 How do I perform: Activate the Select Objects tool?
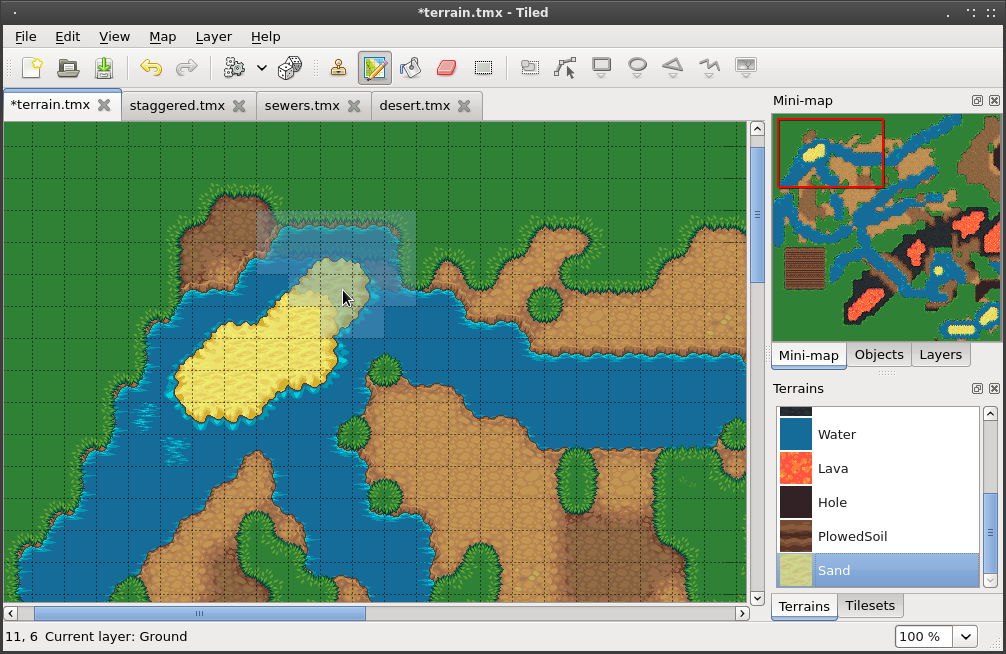coord(530,68)
